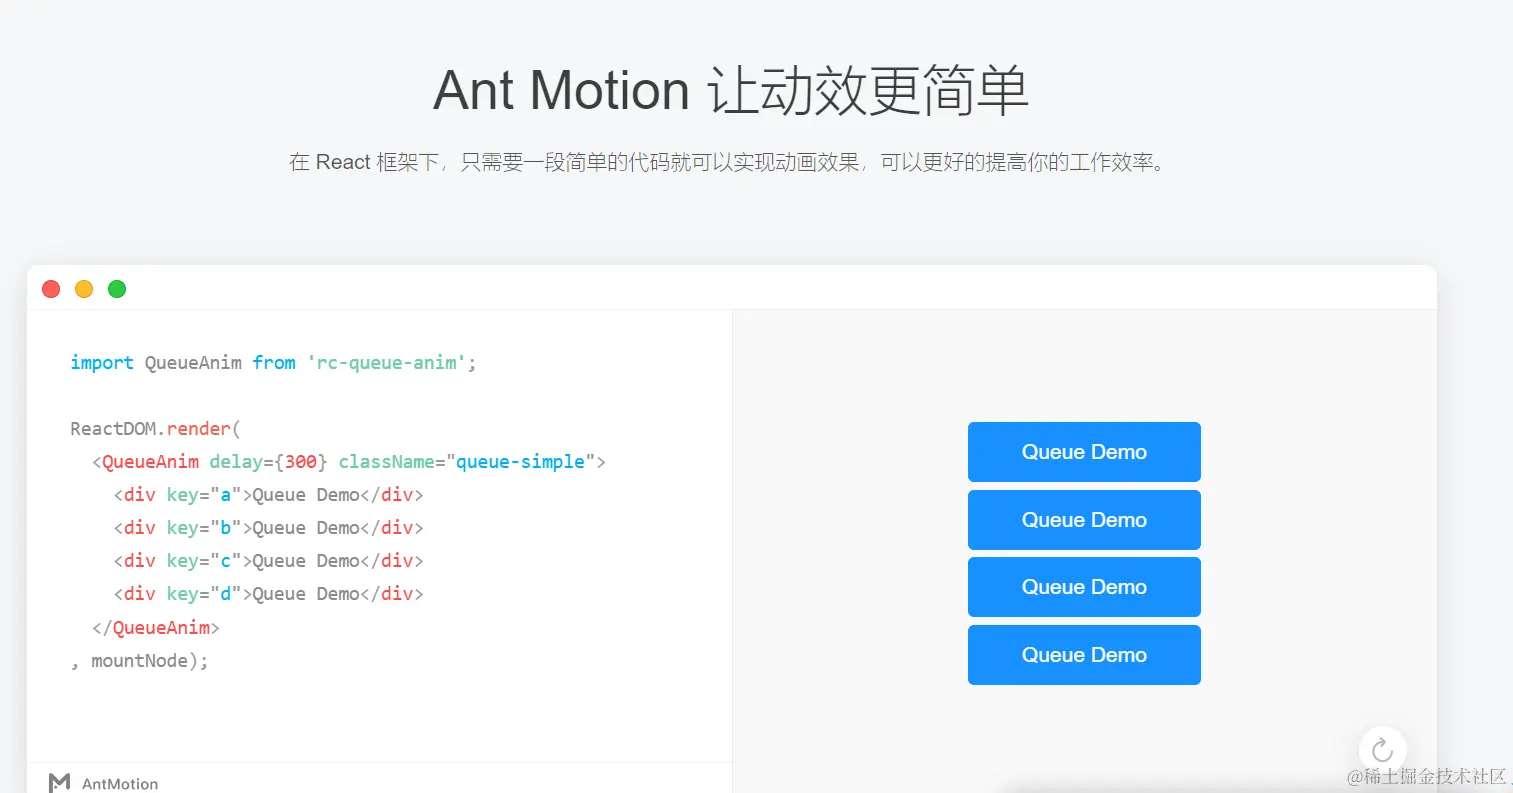1513x793 pixels.
Task: Click the red window dot
Action: tap(51, 289)
